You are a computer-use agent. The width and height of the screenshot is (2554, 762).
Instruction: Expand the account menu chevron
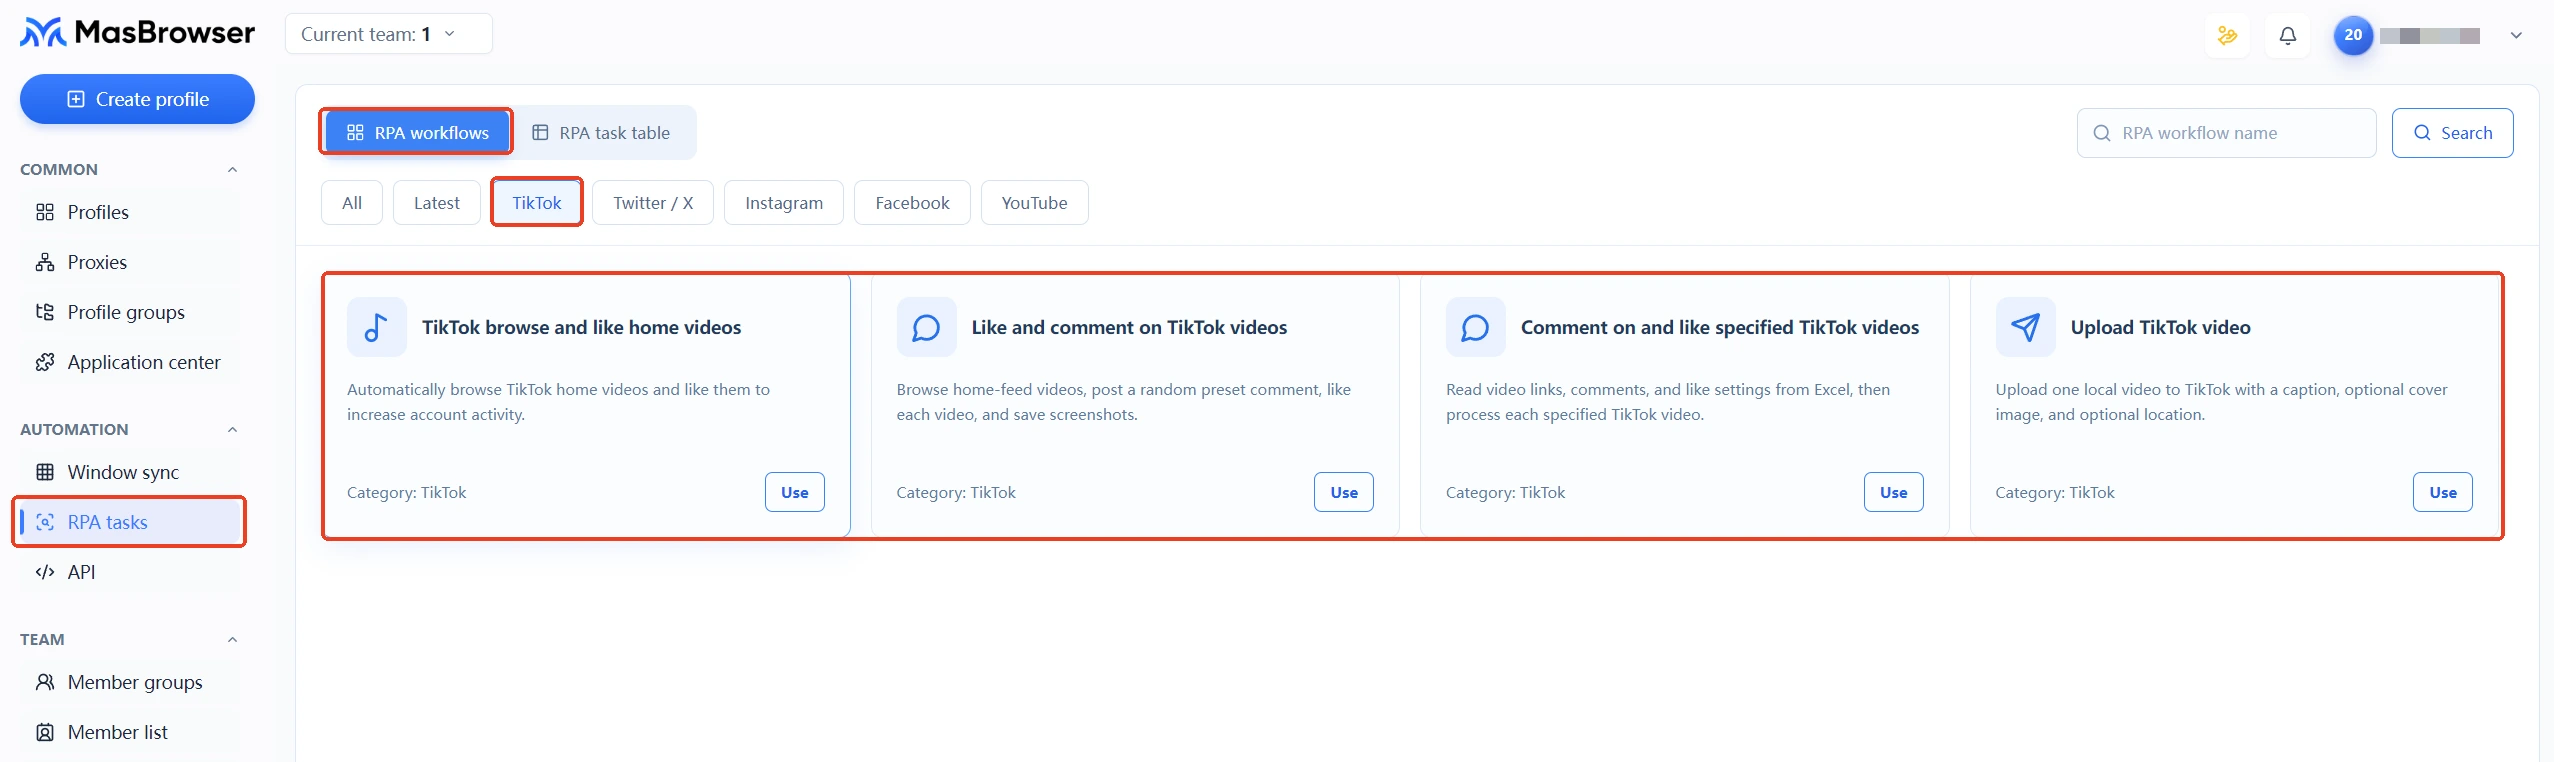pyautogui.click(x=2516, y=35)
